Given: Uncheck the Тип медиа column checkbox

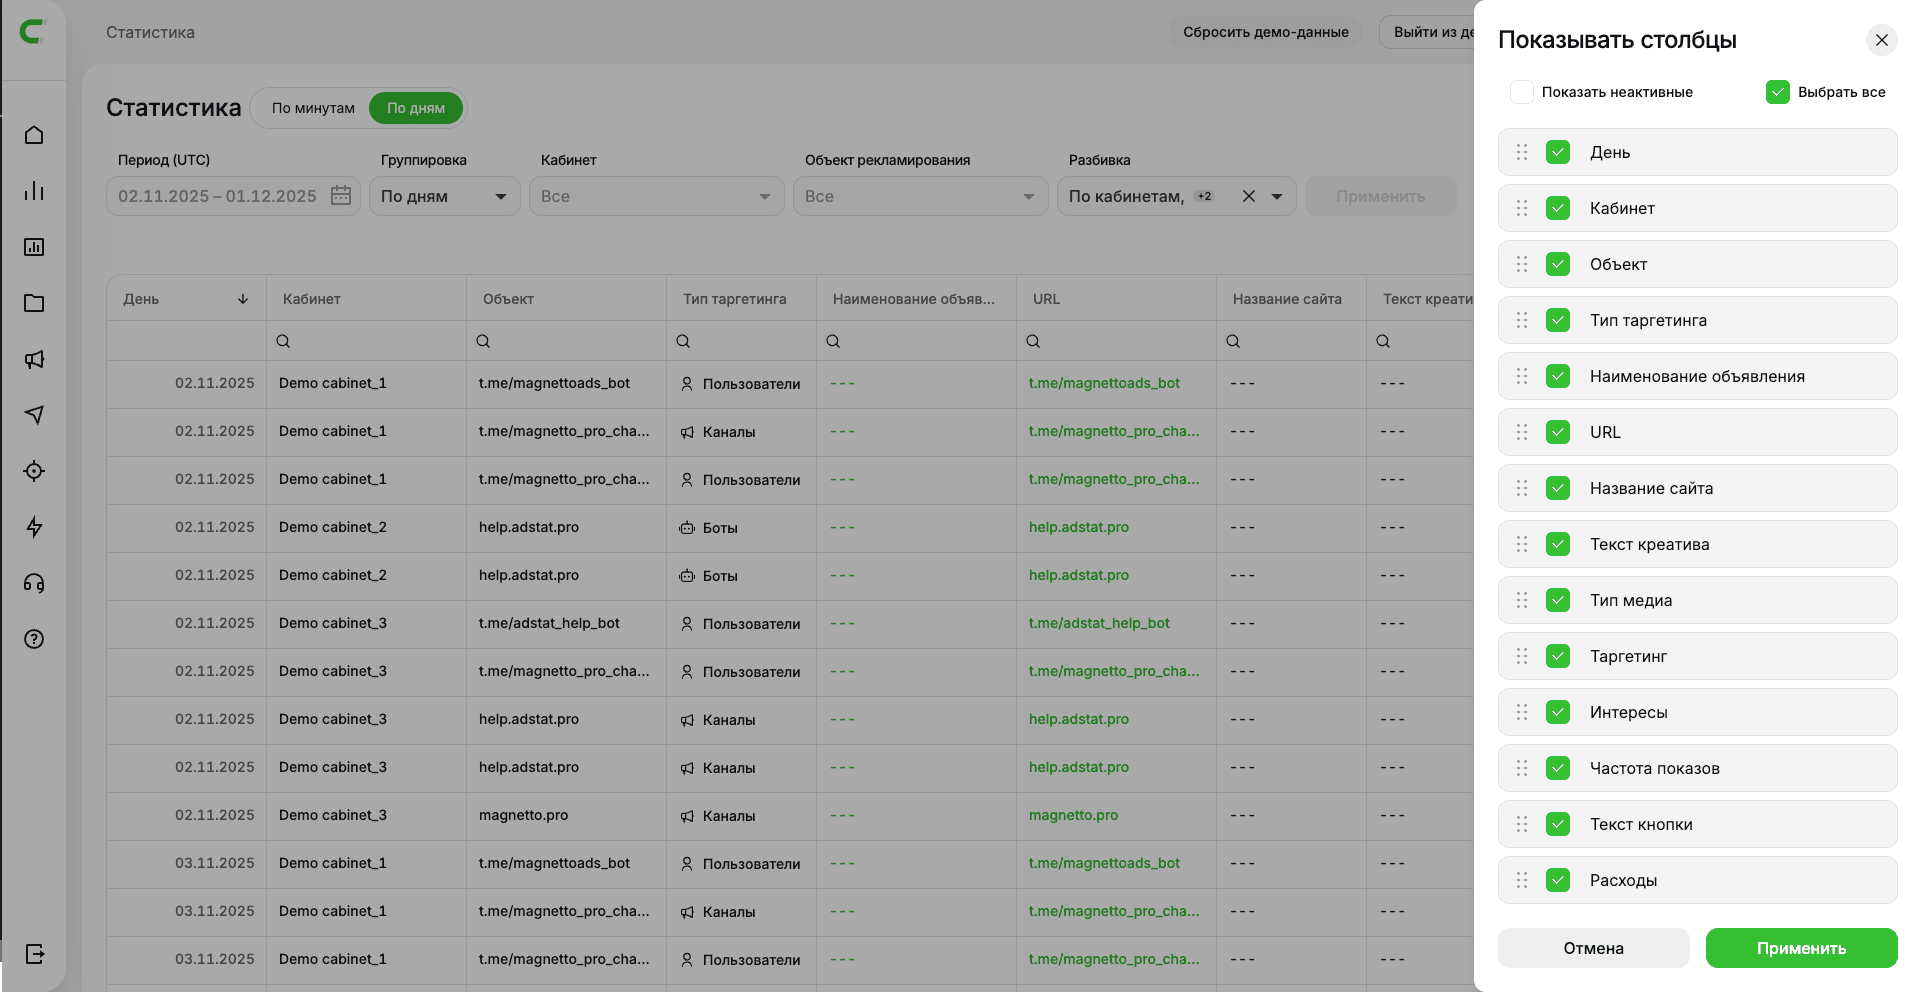Looking at the screenshot, I should click(x=1557, y=600).
